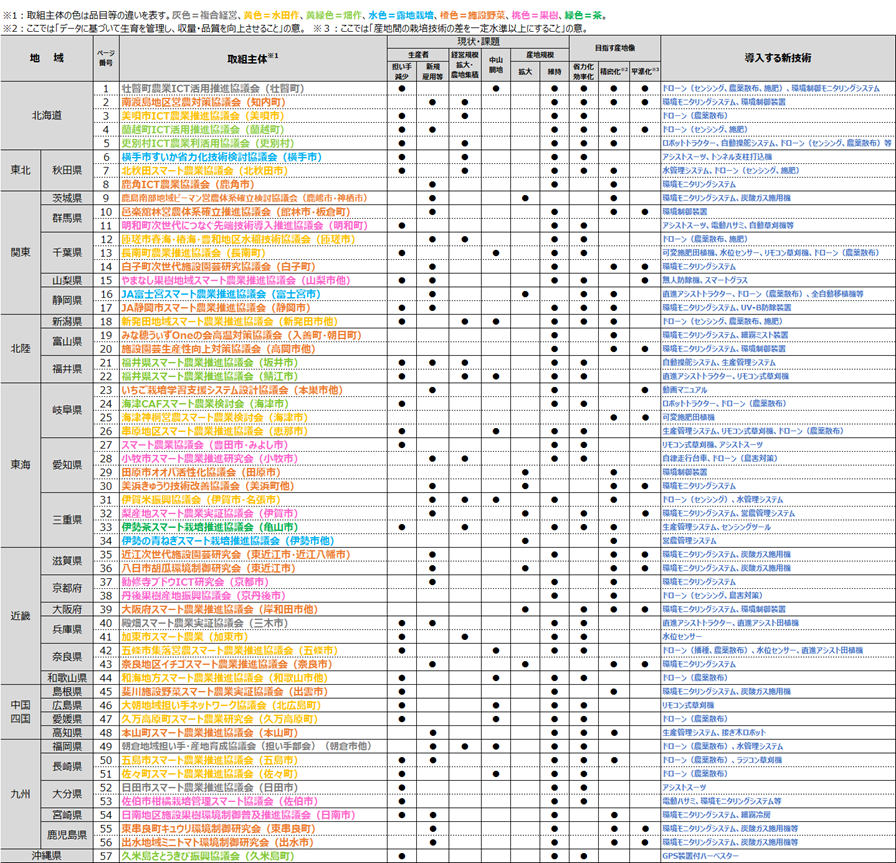The width and height of the screenshot is (896, 863).
Task: Open 壮瞥町農業ICT活用推進協議会 on page 1
Action: [x=213, y=89]
